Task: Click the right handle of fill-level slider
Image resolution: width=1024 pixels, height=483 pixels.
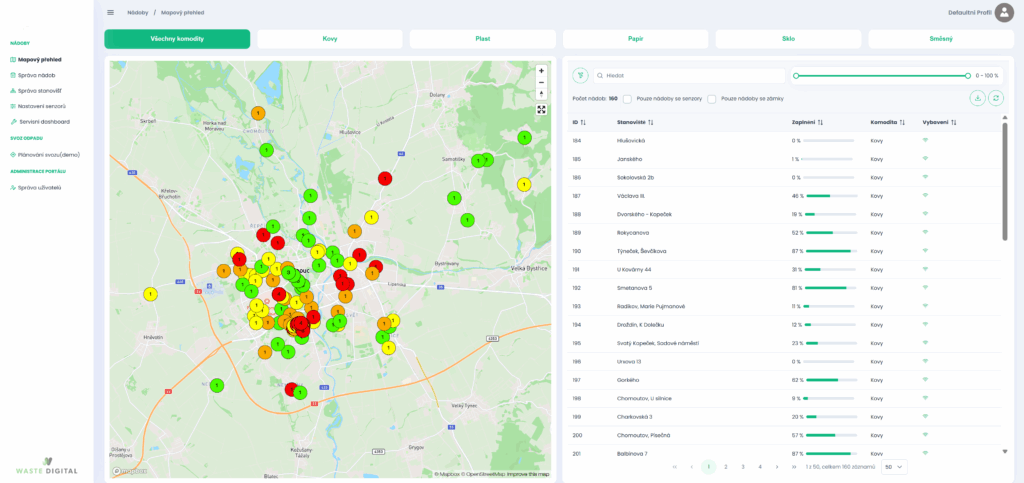Action: pyautogui.click(x=968, y=75)
